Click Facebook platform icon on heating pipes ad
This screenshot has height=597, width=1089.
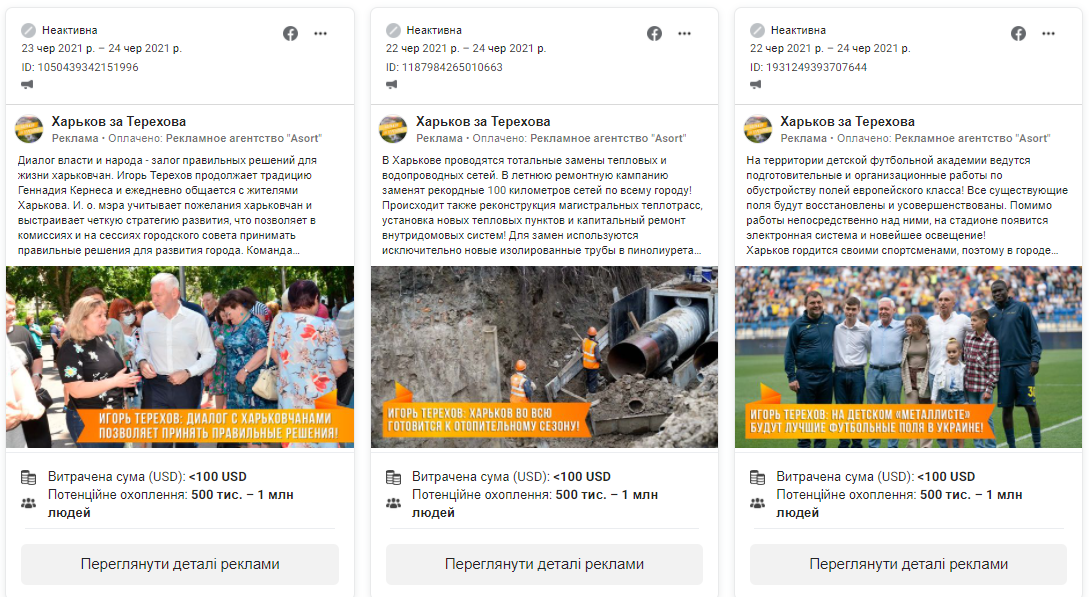point(655,33)
